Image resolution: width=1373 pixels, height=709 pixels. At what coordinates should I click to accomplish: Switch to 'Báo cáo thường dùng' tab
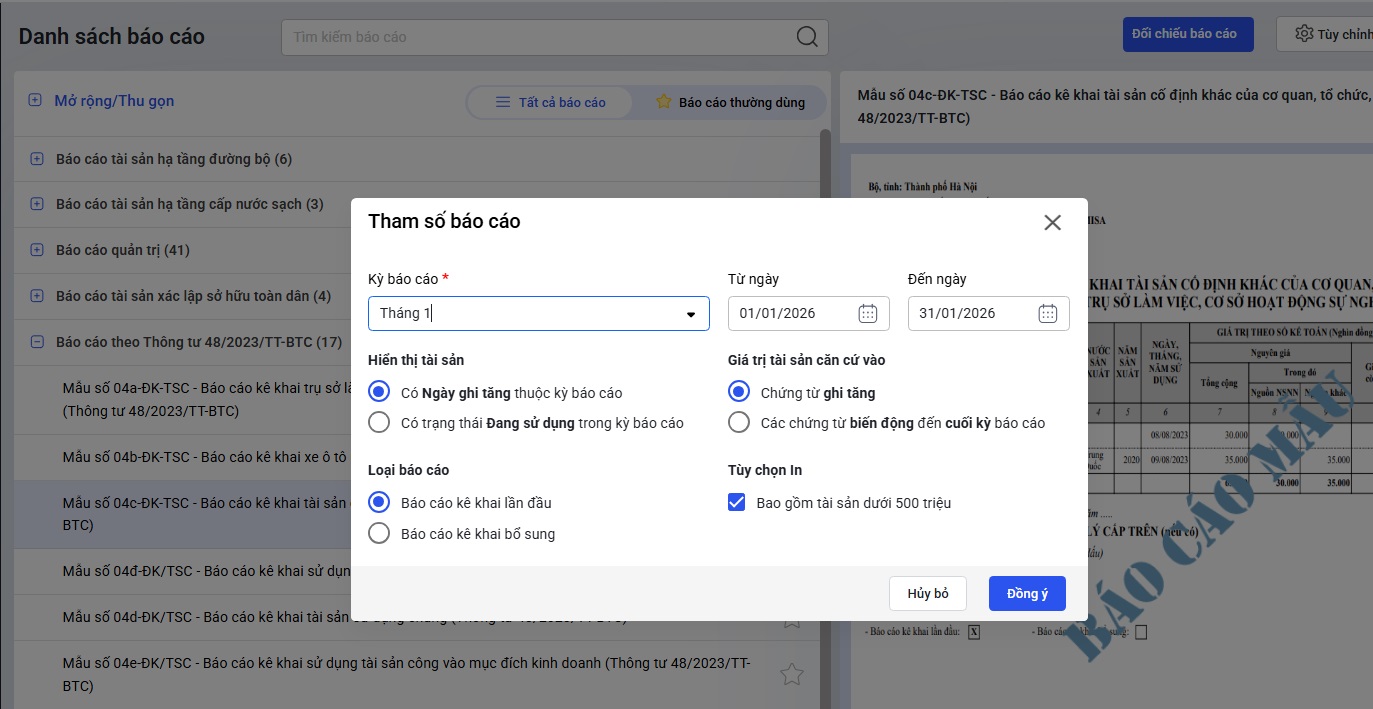pos(730,102)
